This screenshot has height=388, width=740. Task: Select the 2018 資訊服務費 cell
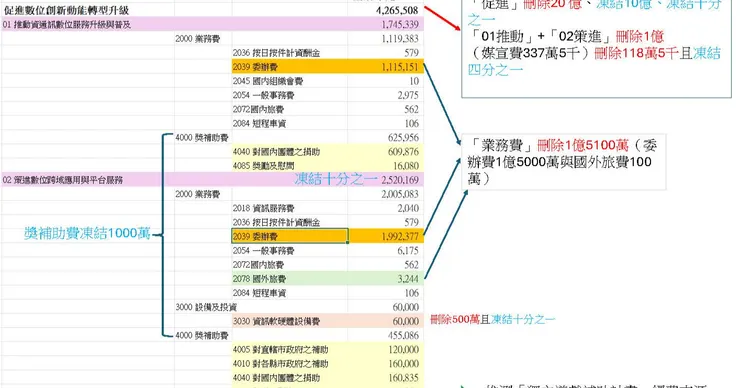coord(290,208)
